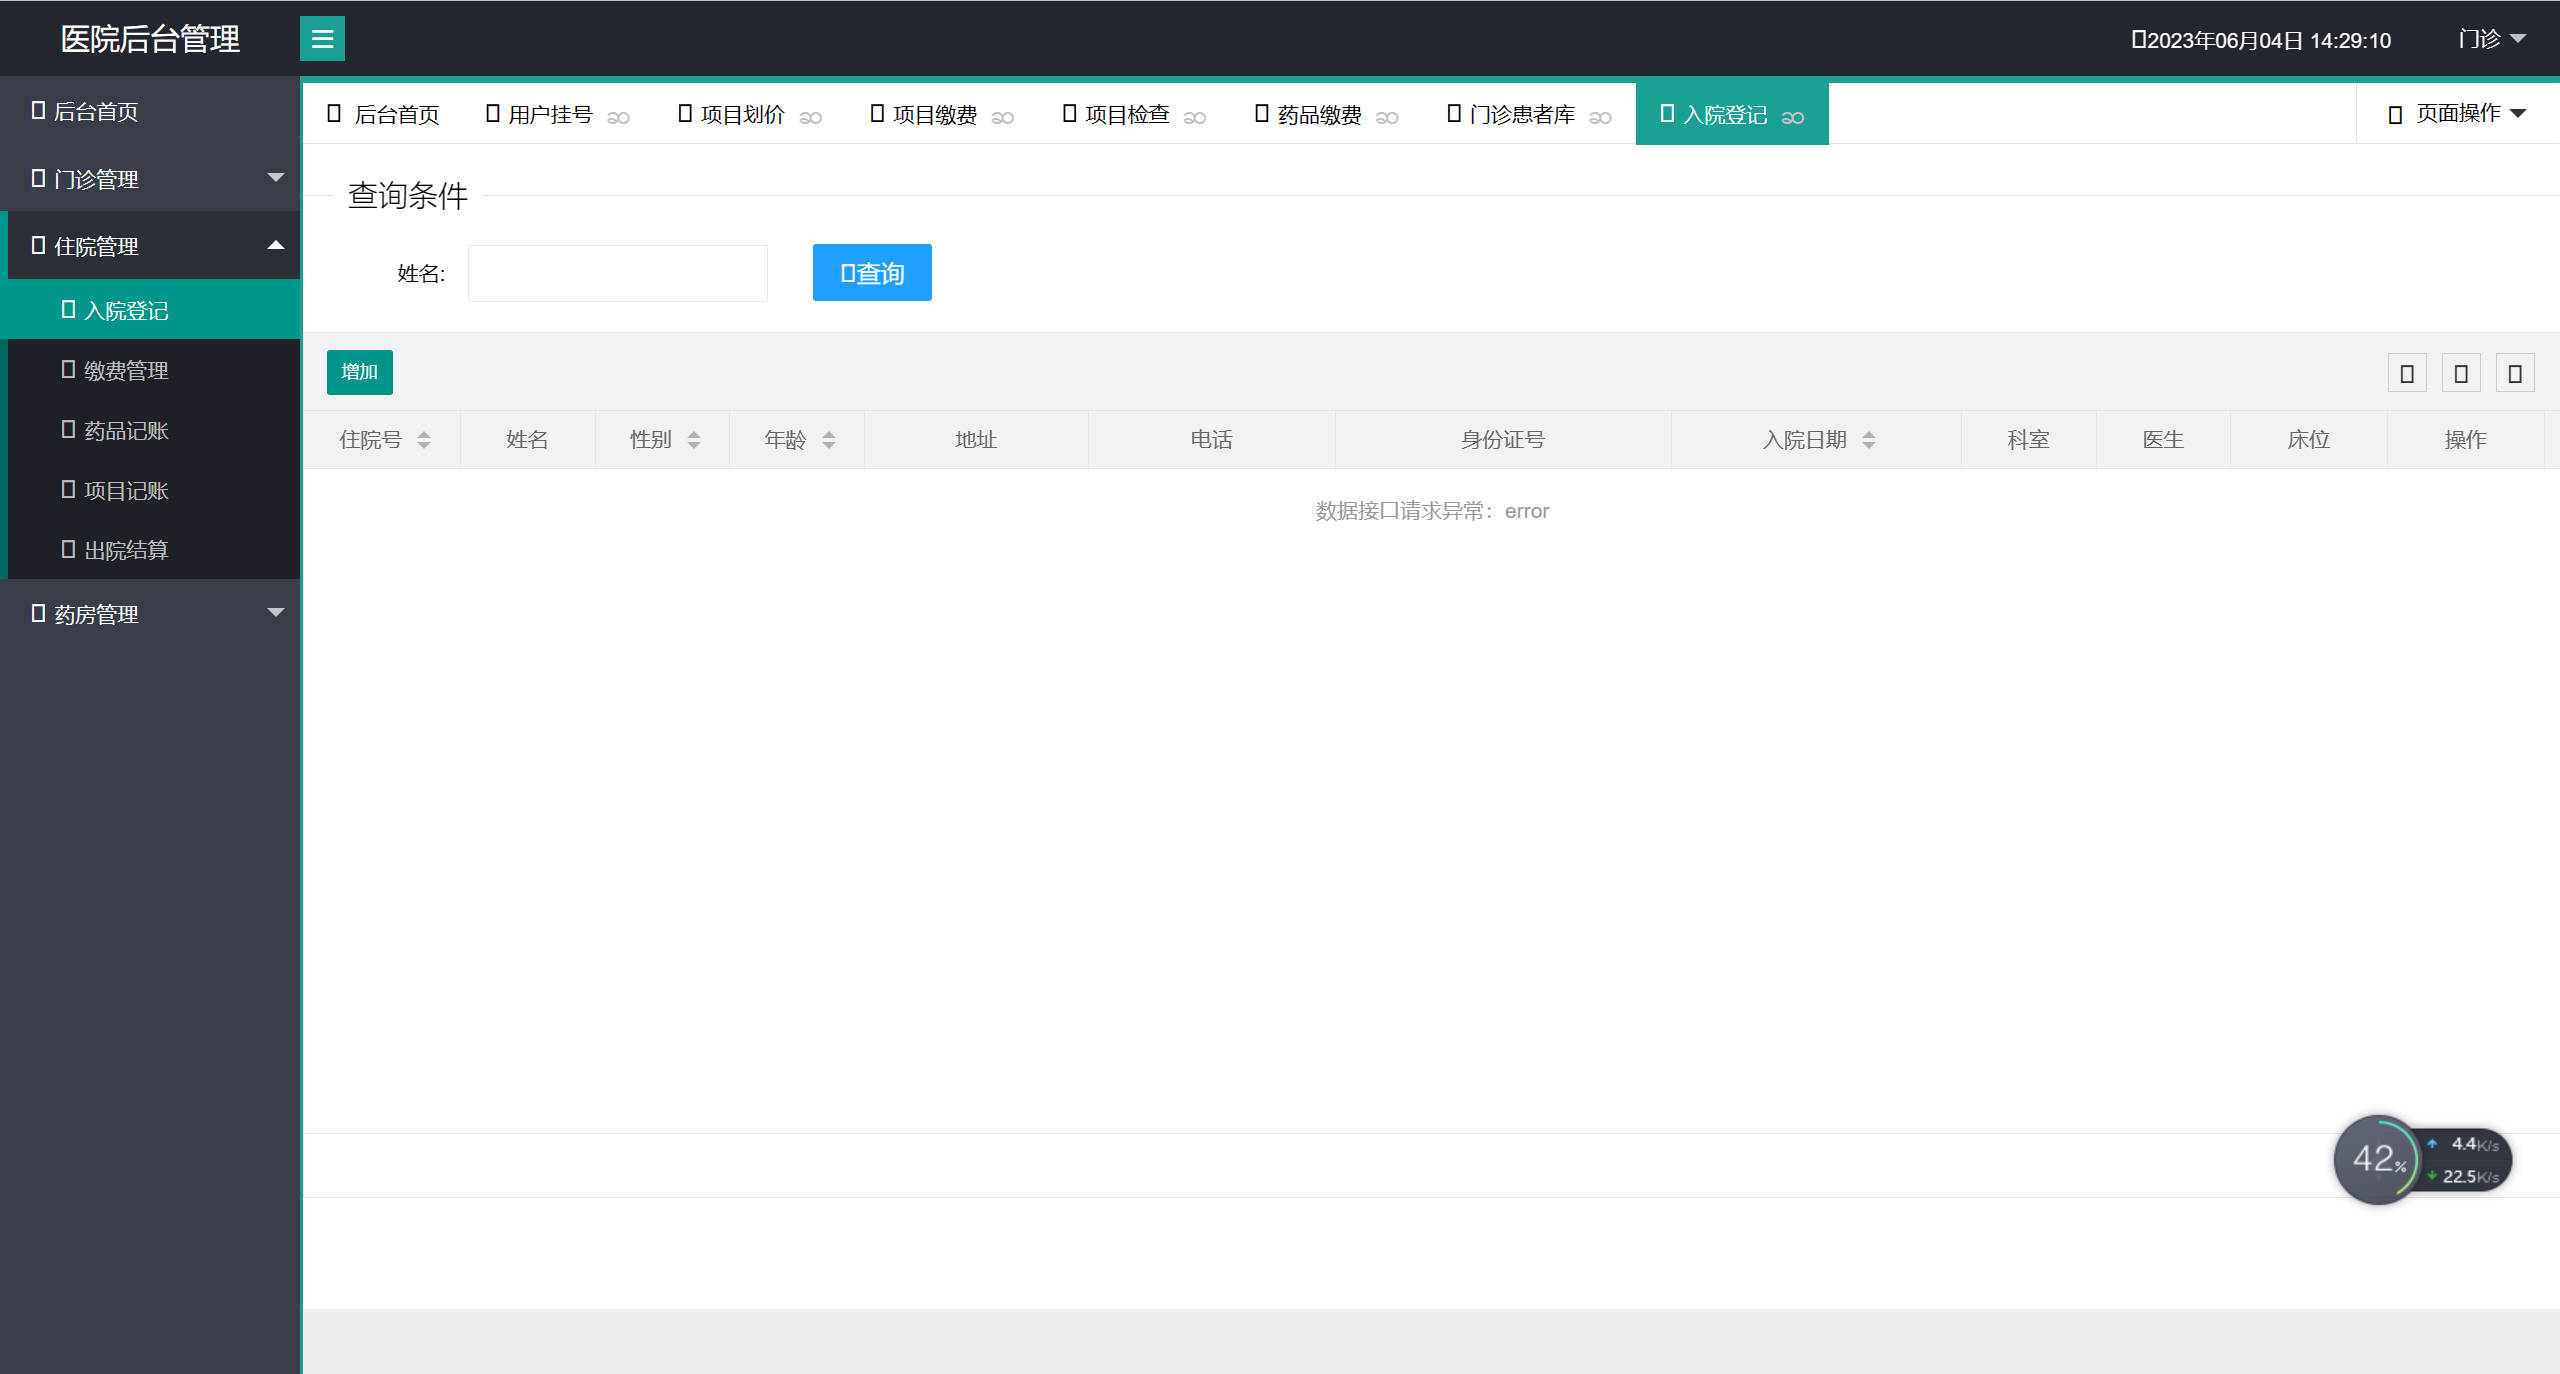The image size is (2560, 1374).
Task: Close the 用户挂号 tab via its icon
Action: pyautogui.click(x=618, y=117)
